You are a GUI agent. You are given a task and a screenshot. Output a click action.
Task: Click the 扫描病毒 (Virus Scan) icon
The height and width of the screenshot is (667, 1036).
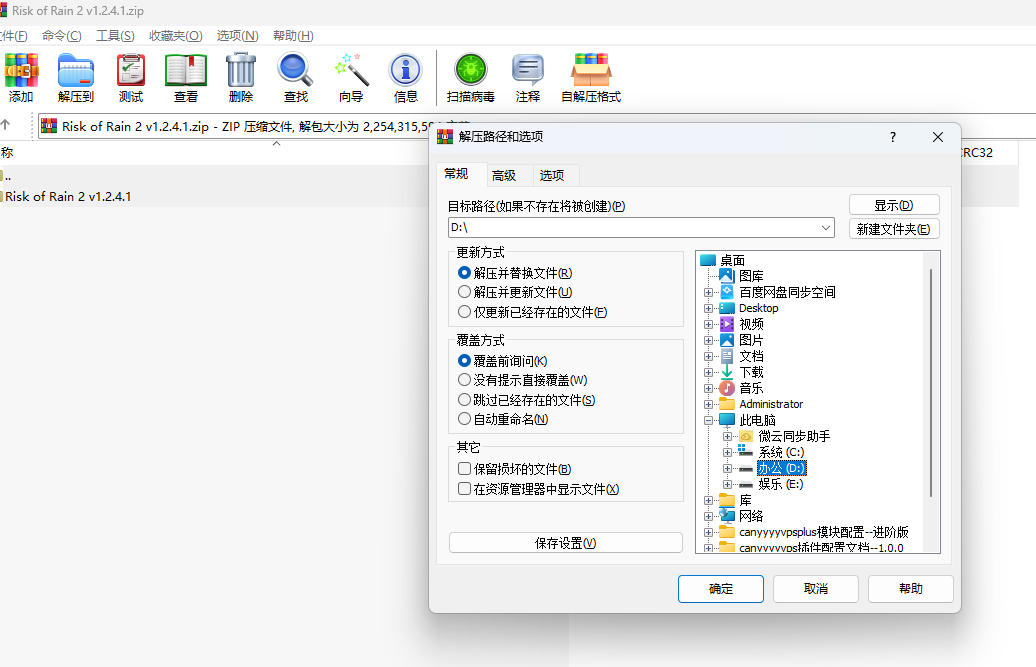[x=470, y=78]
